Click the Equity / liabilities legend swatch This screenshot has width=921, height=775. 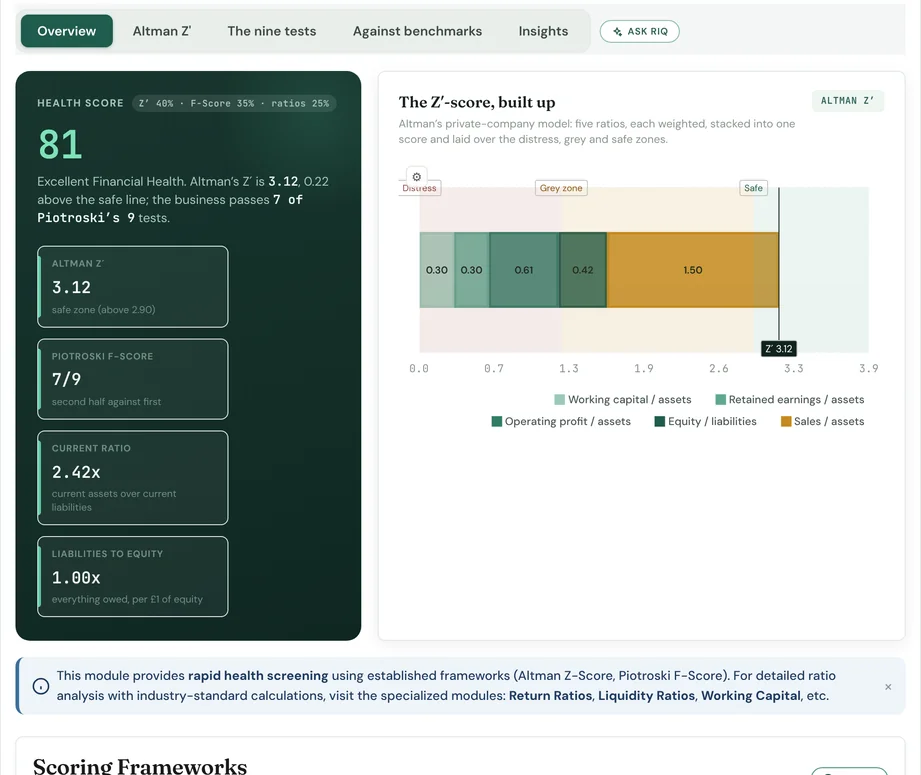tap(660, 421)
